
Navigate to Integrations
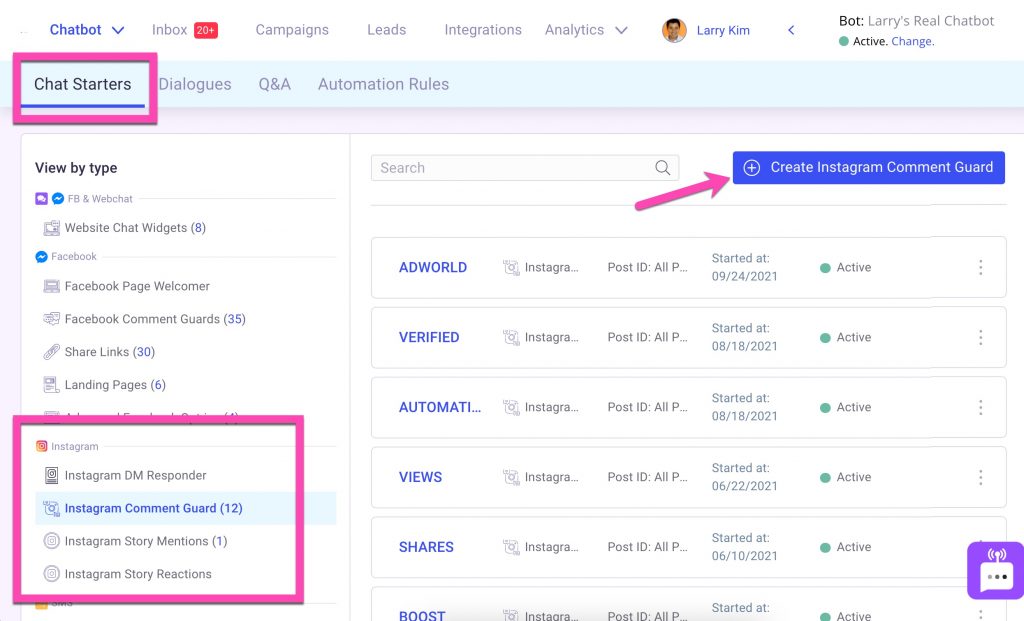click(x=483, y=30)
